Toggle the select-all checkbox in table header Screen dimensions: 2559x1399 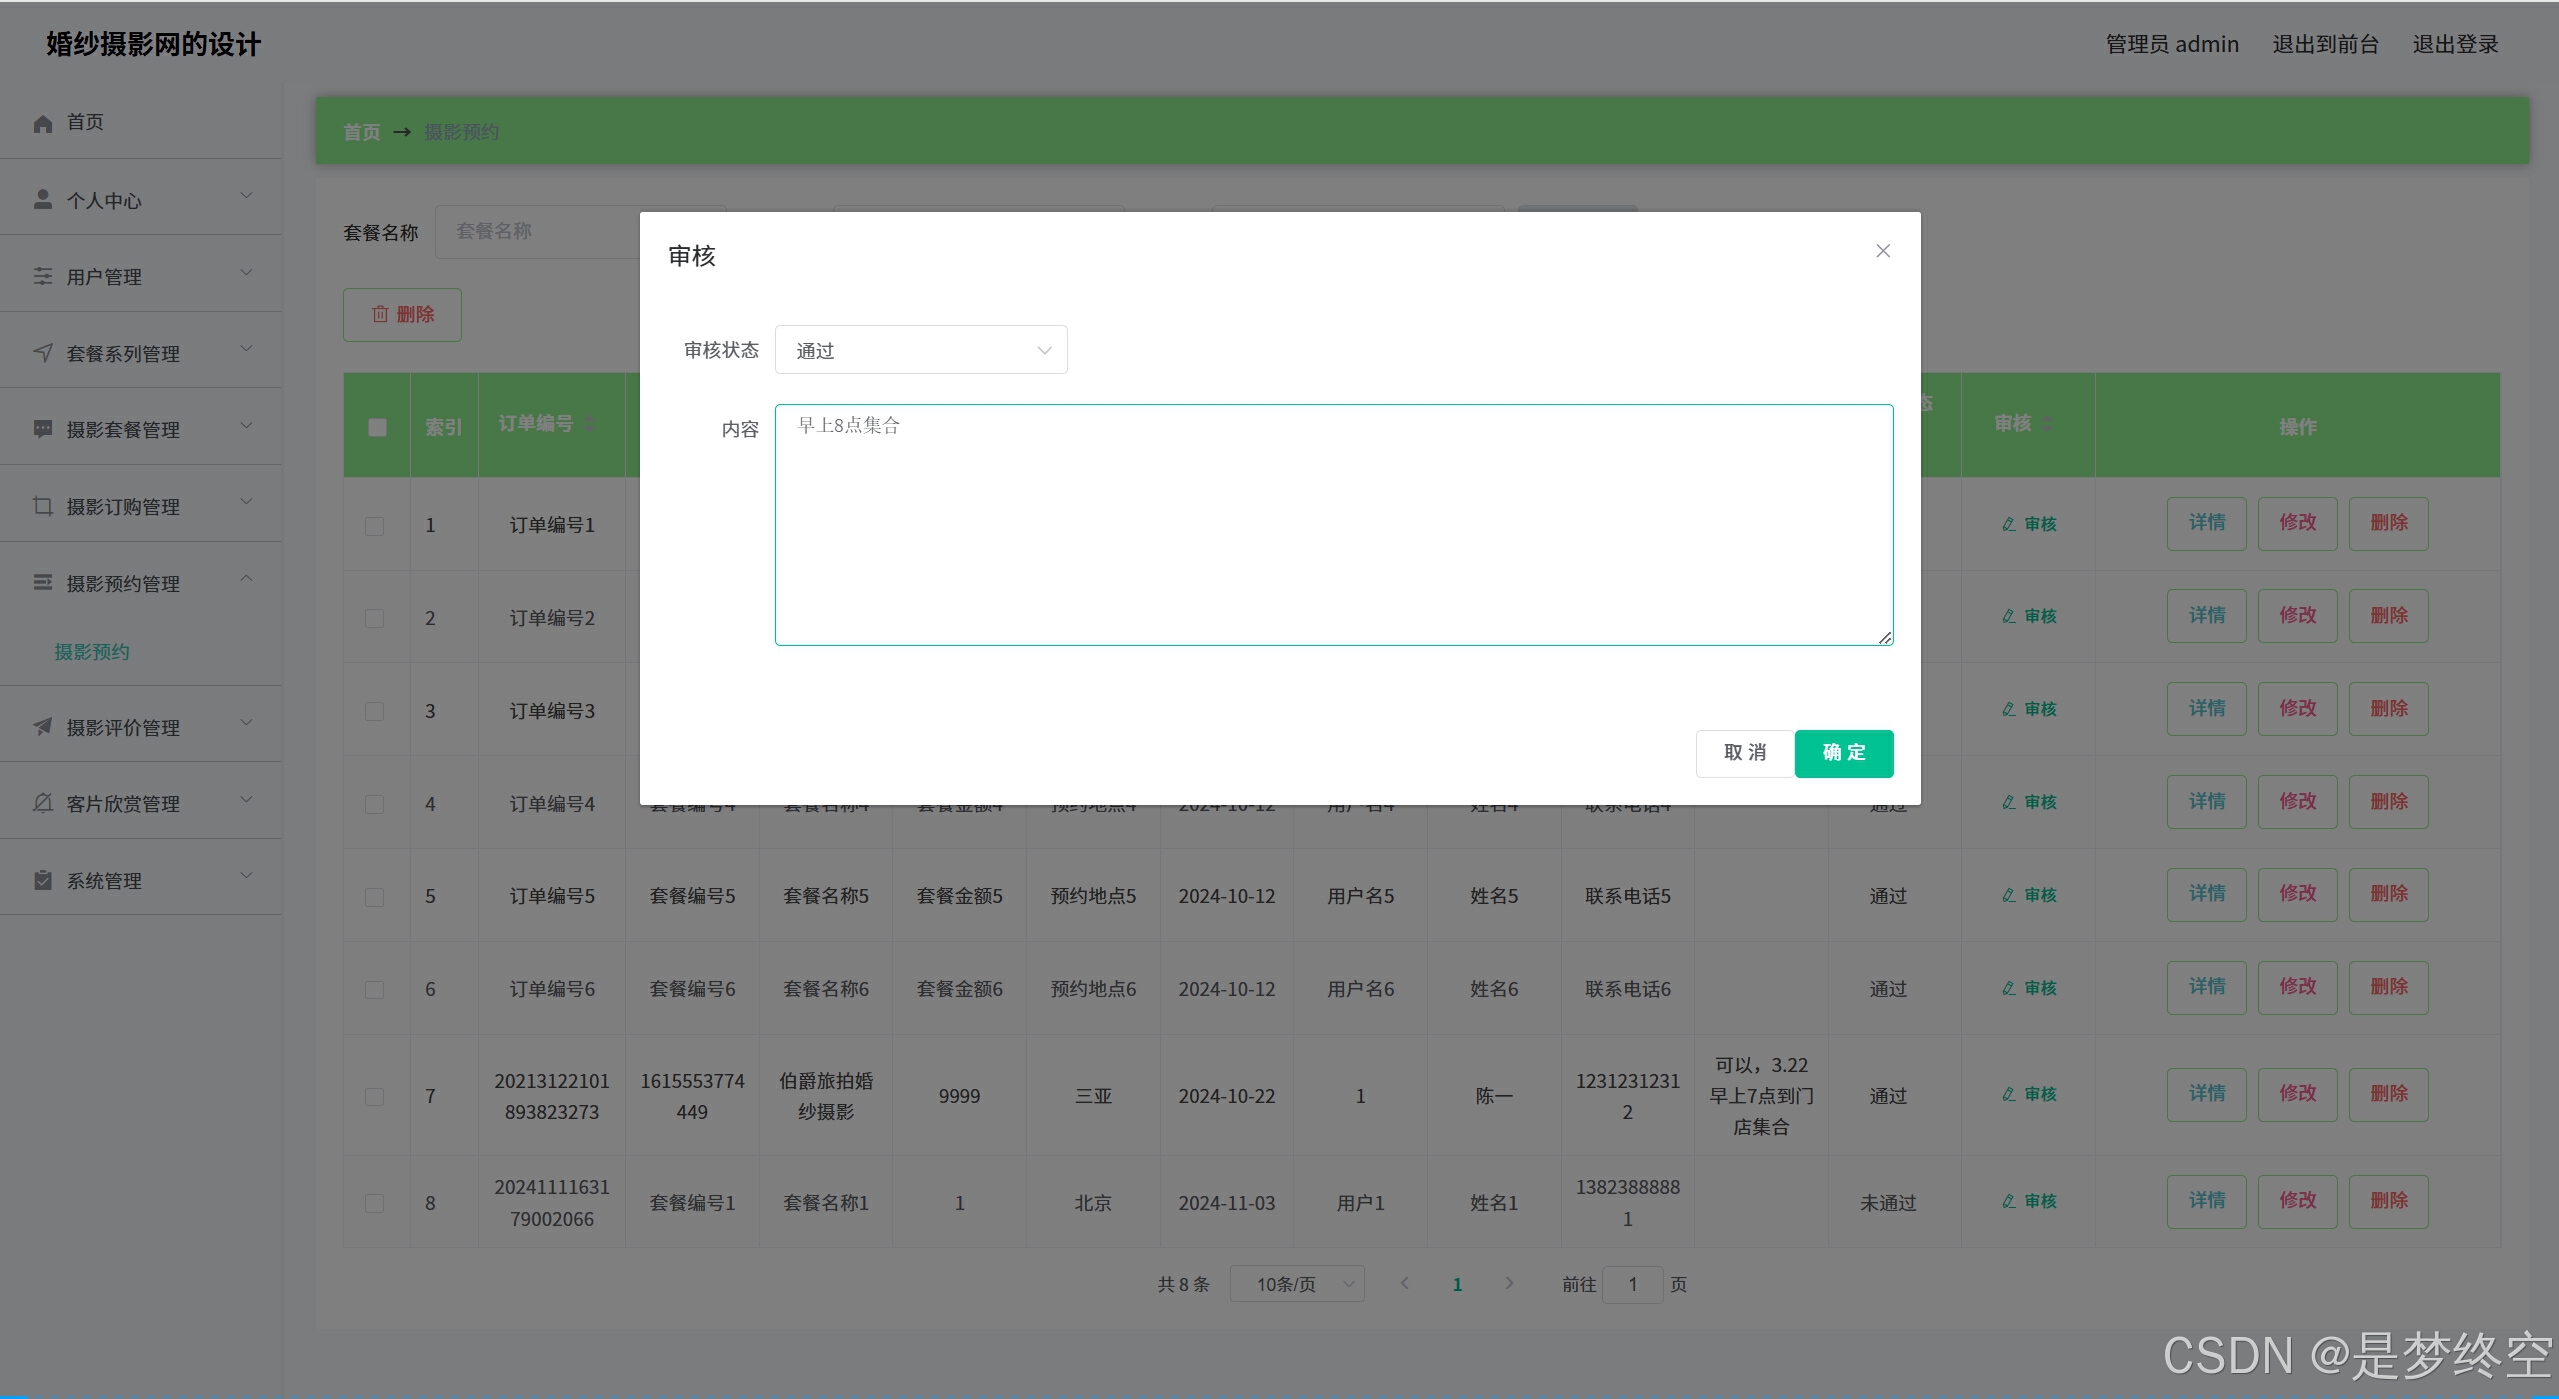point(377,427)
